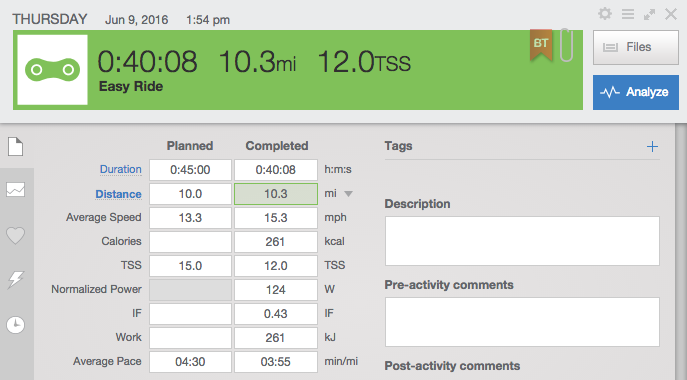Click the Pre-activity comments text box
The image size is (687, 380).
522,322
